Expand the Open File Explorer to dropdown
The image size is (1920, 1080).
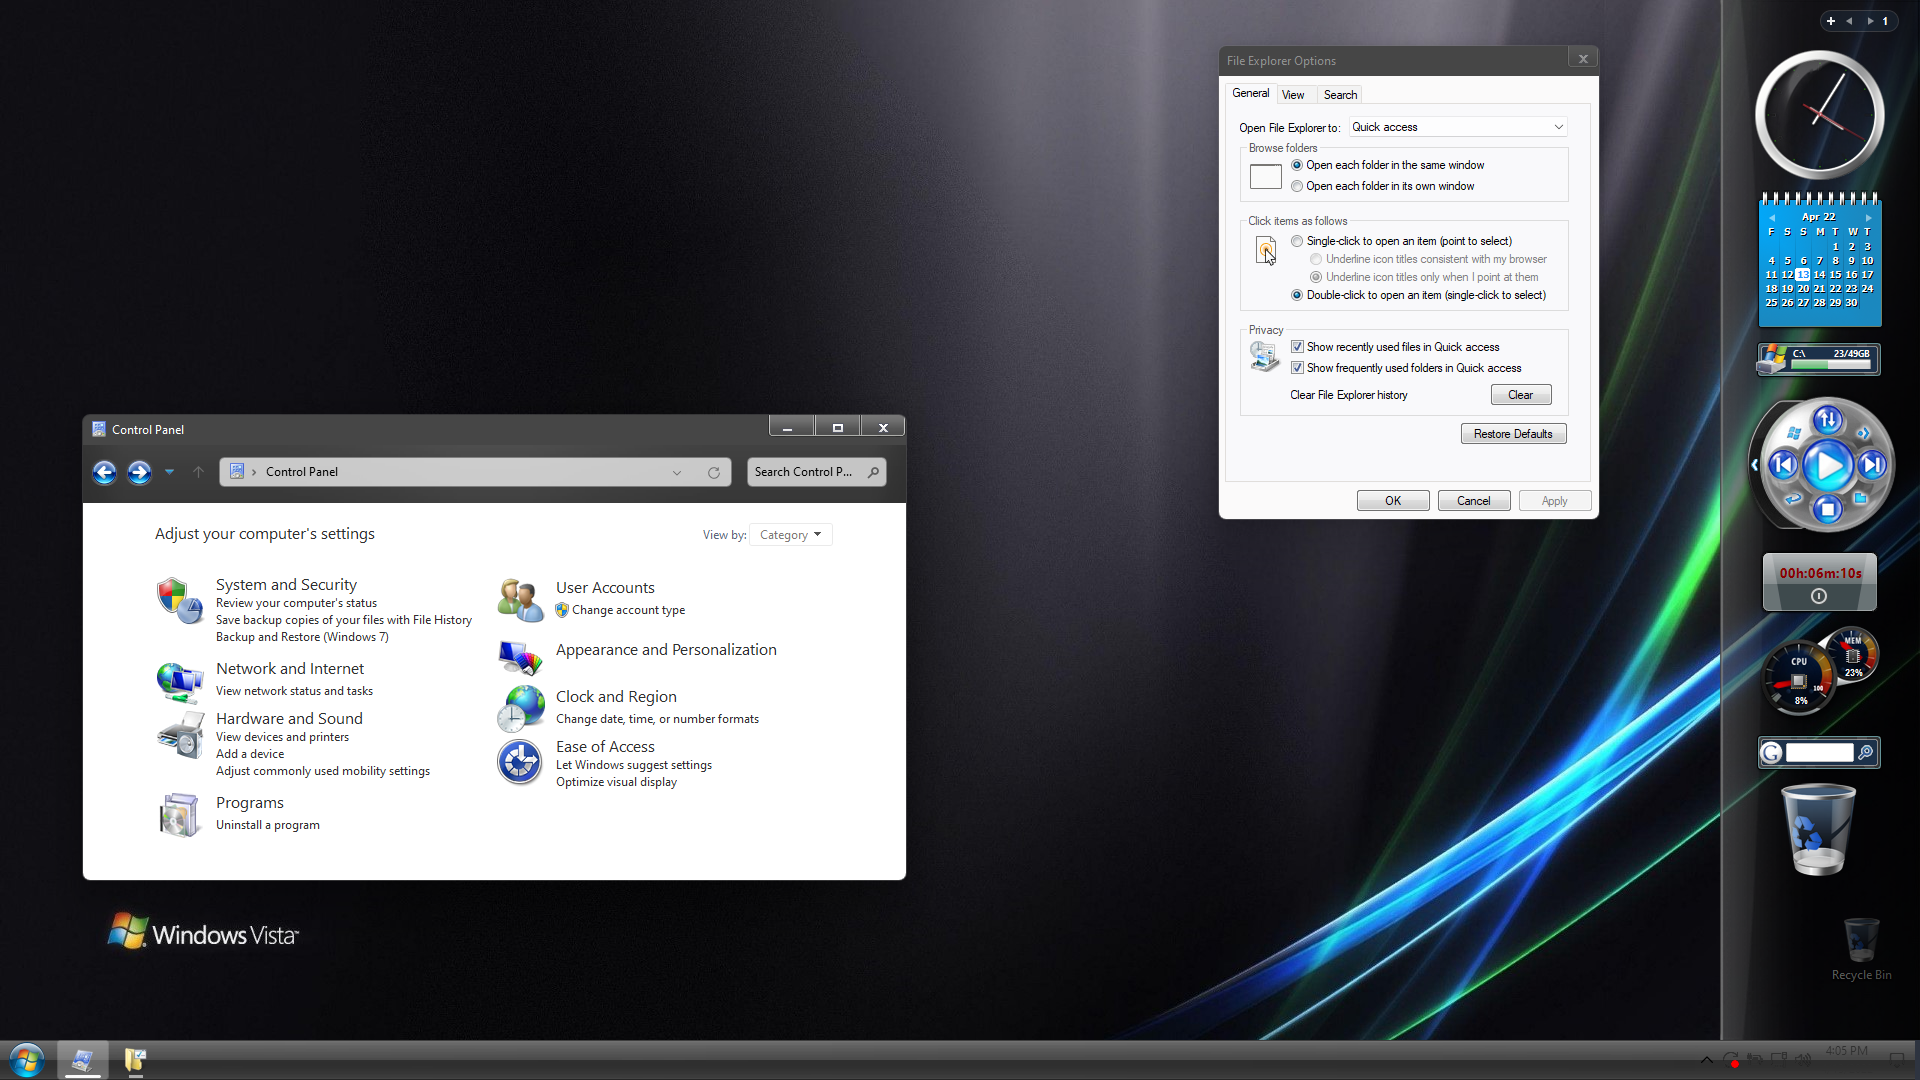pyautogui.click(x=1557, y=127)
